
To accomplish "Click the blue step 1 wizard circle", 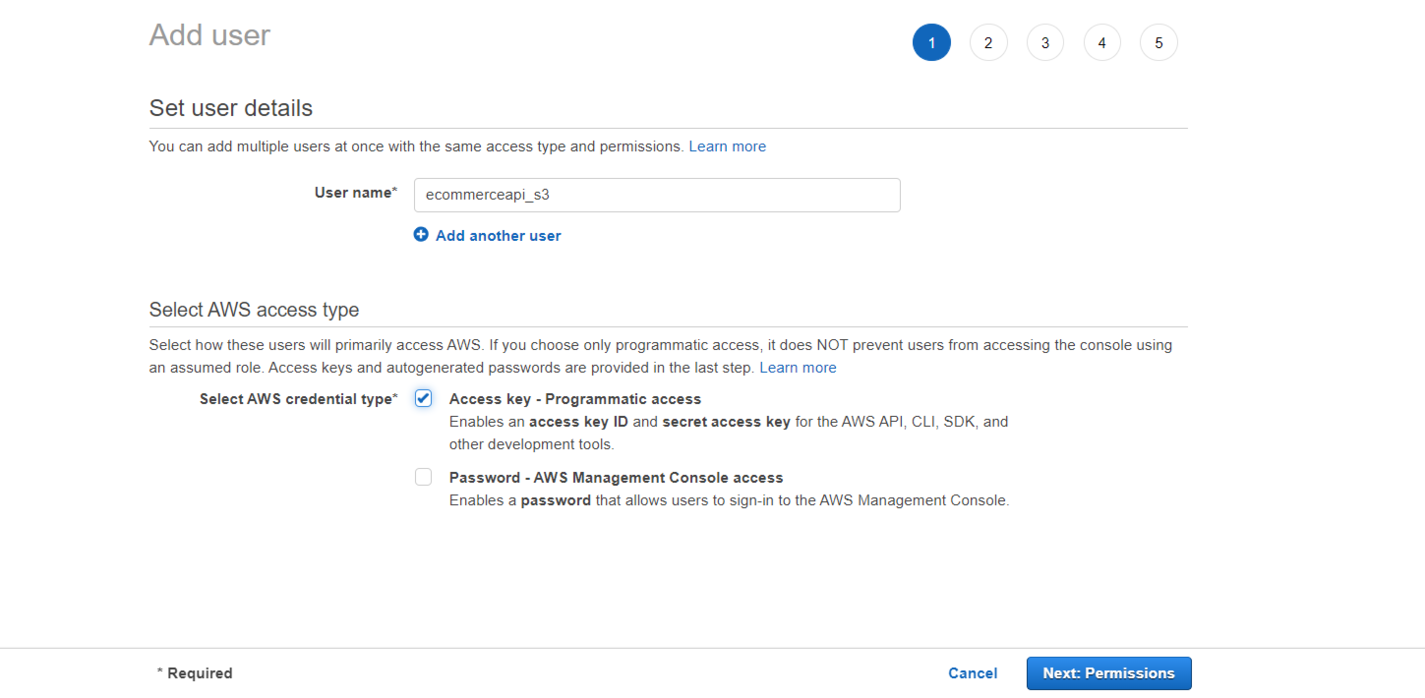I will pyautogui.click(x=931, y=42).
